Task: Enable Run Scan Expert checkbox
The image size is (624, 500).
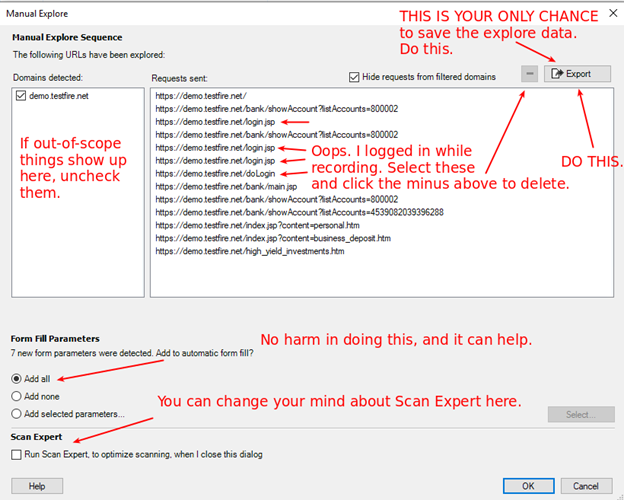Action: [x=19, y=454]
